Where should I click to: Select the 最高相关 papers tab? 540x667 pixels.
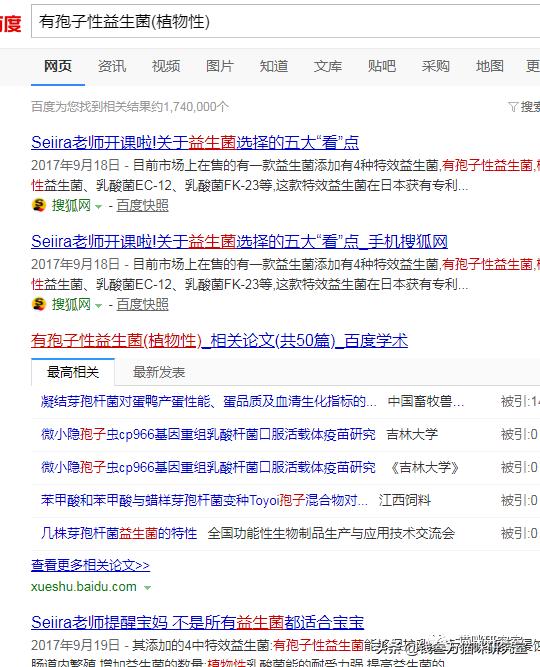pos(73,372)
